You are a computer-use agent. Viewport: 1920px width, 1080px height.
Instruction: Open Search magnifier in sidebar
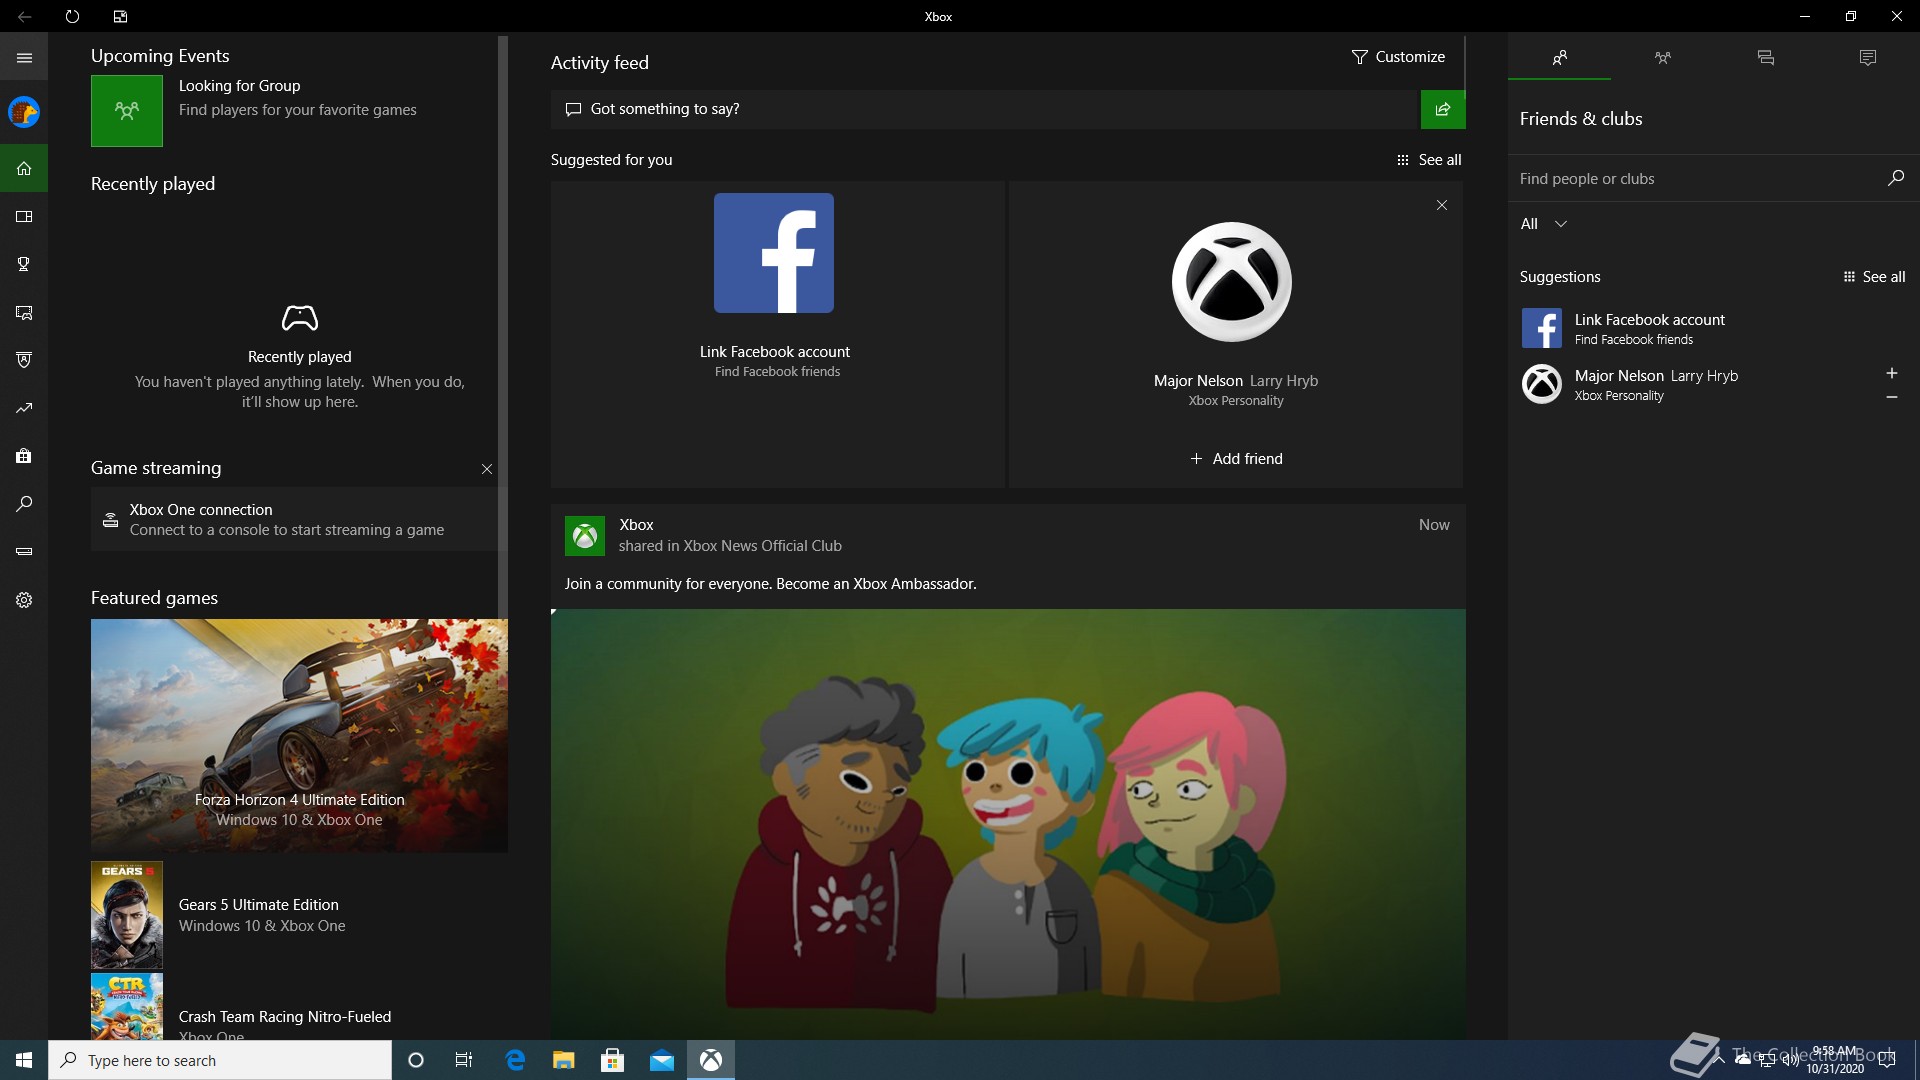coord(24,504)
